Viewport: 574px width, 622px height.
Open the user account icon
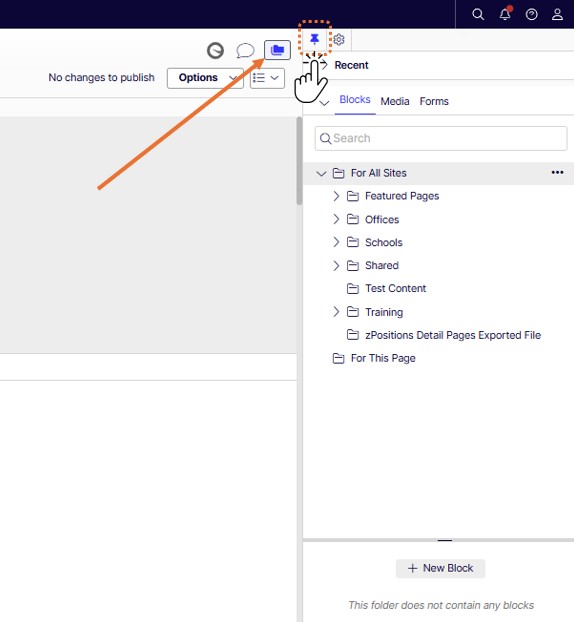point(557,15)
